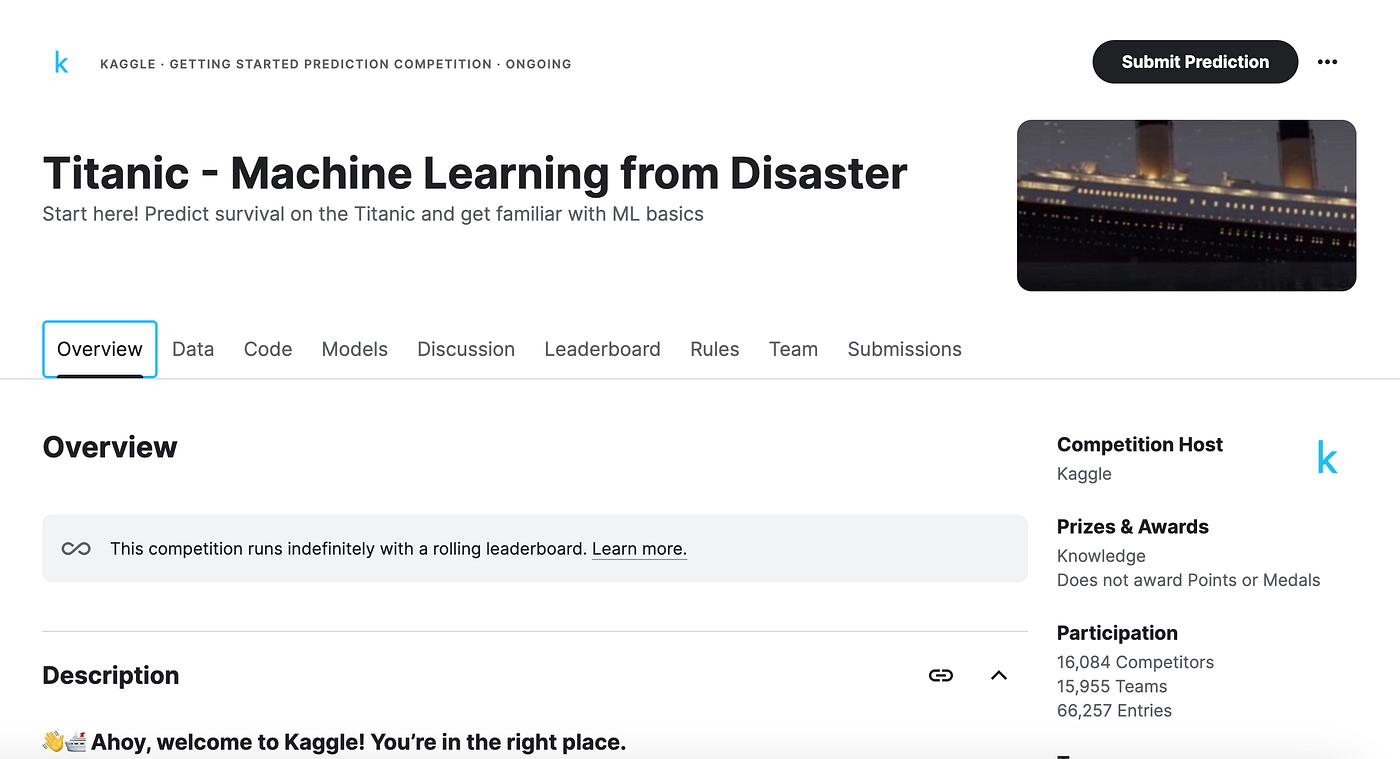
Task: Open the Submissions tab
Action: tap(904, 349)
